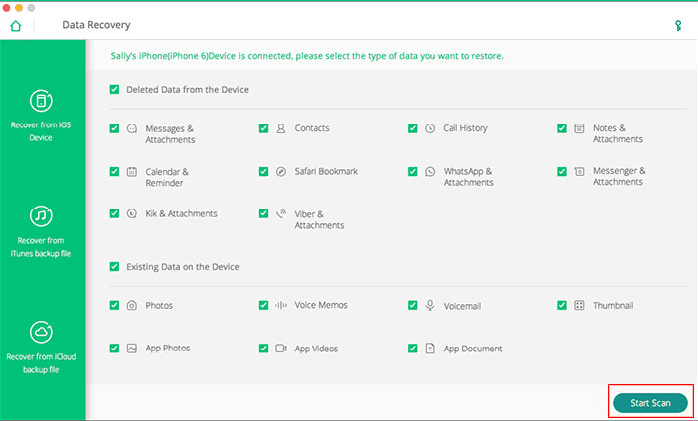
Task: Disable the Thumbnail checkbox
Action: [x=563, y=305]
